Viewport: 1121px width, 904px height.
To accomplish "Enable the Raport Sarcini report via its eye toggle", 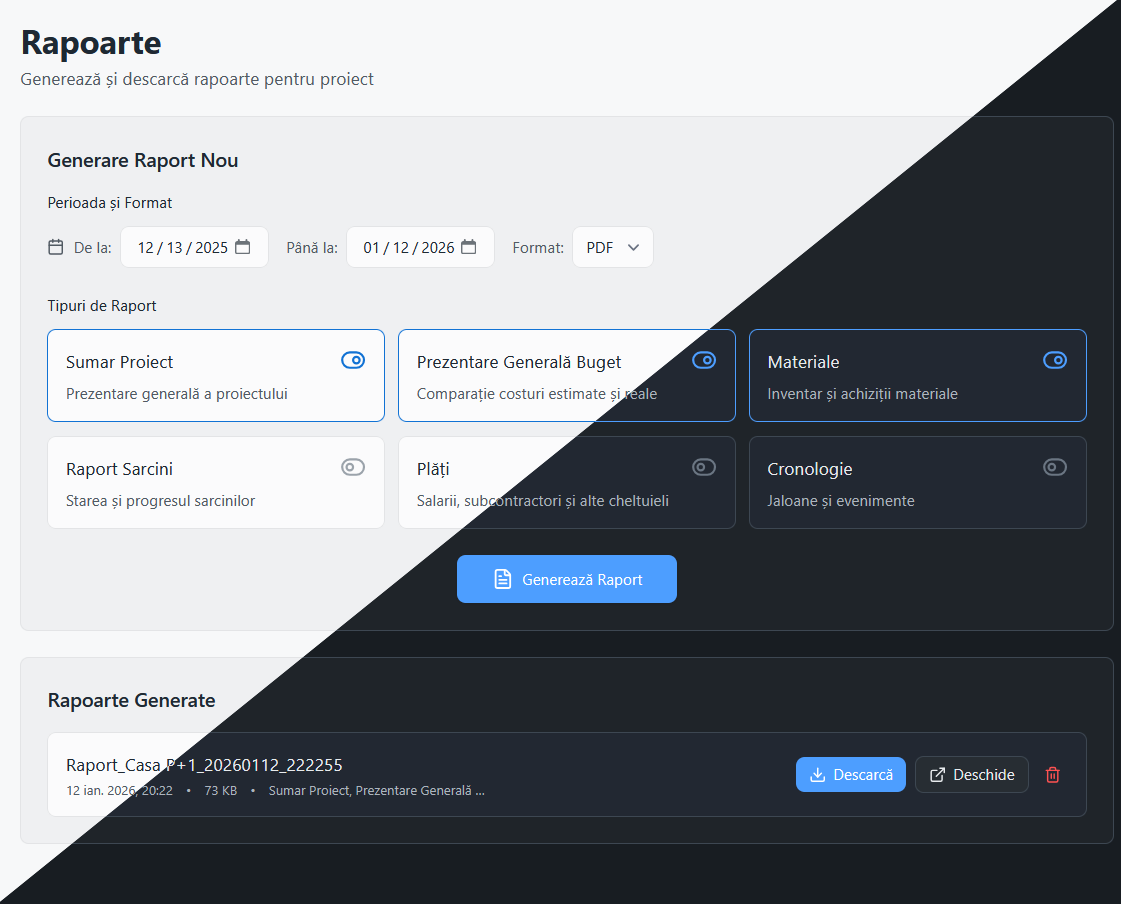I will click(x=352, y=467).
